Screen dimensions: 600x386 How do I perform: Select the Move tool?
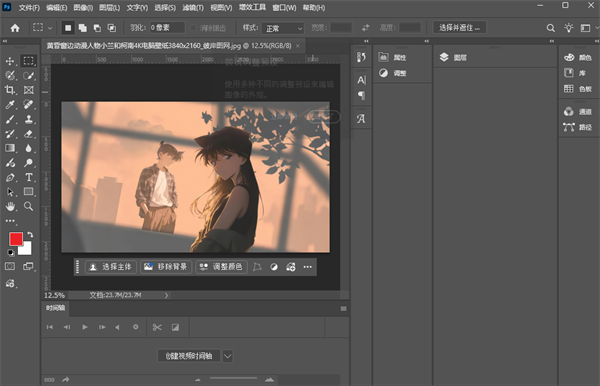pyautogui.click(x=10, y=61)
